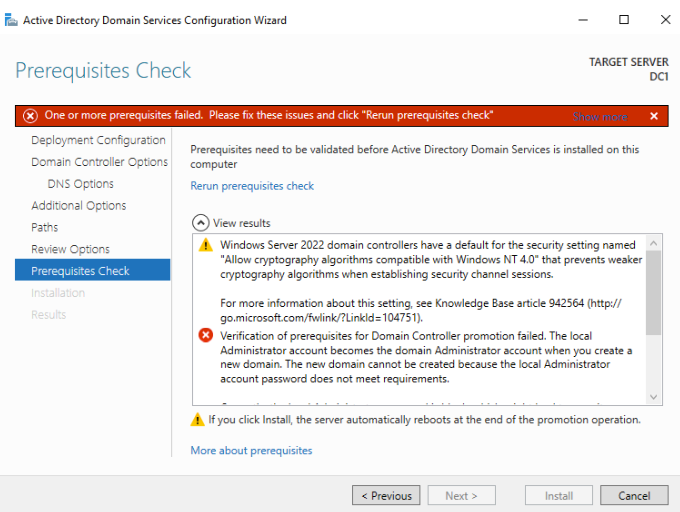
Task: Maximize the wizard window
Action: coord(624,20)
